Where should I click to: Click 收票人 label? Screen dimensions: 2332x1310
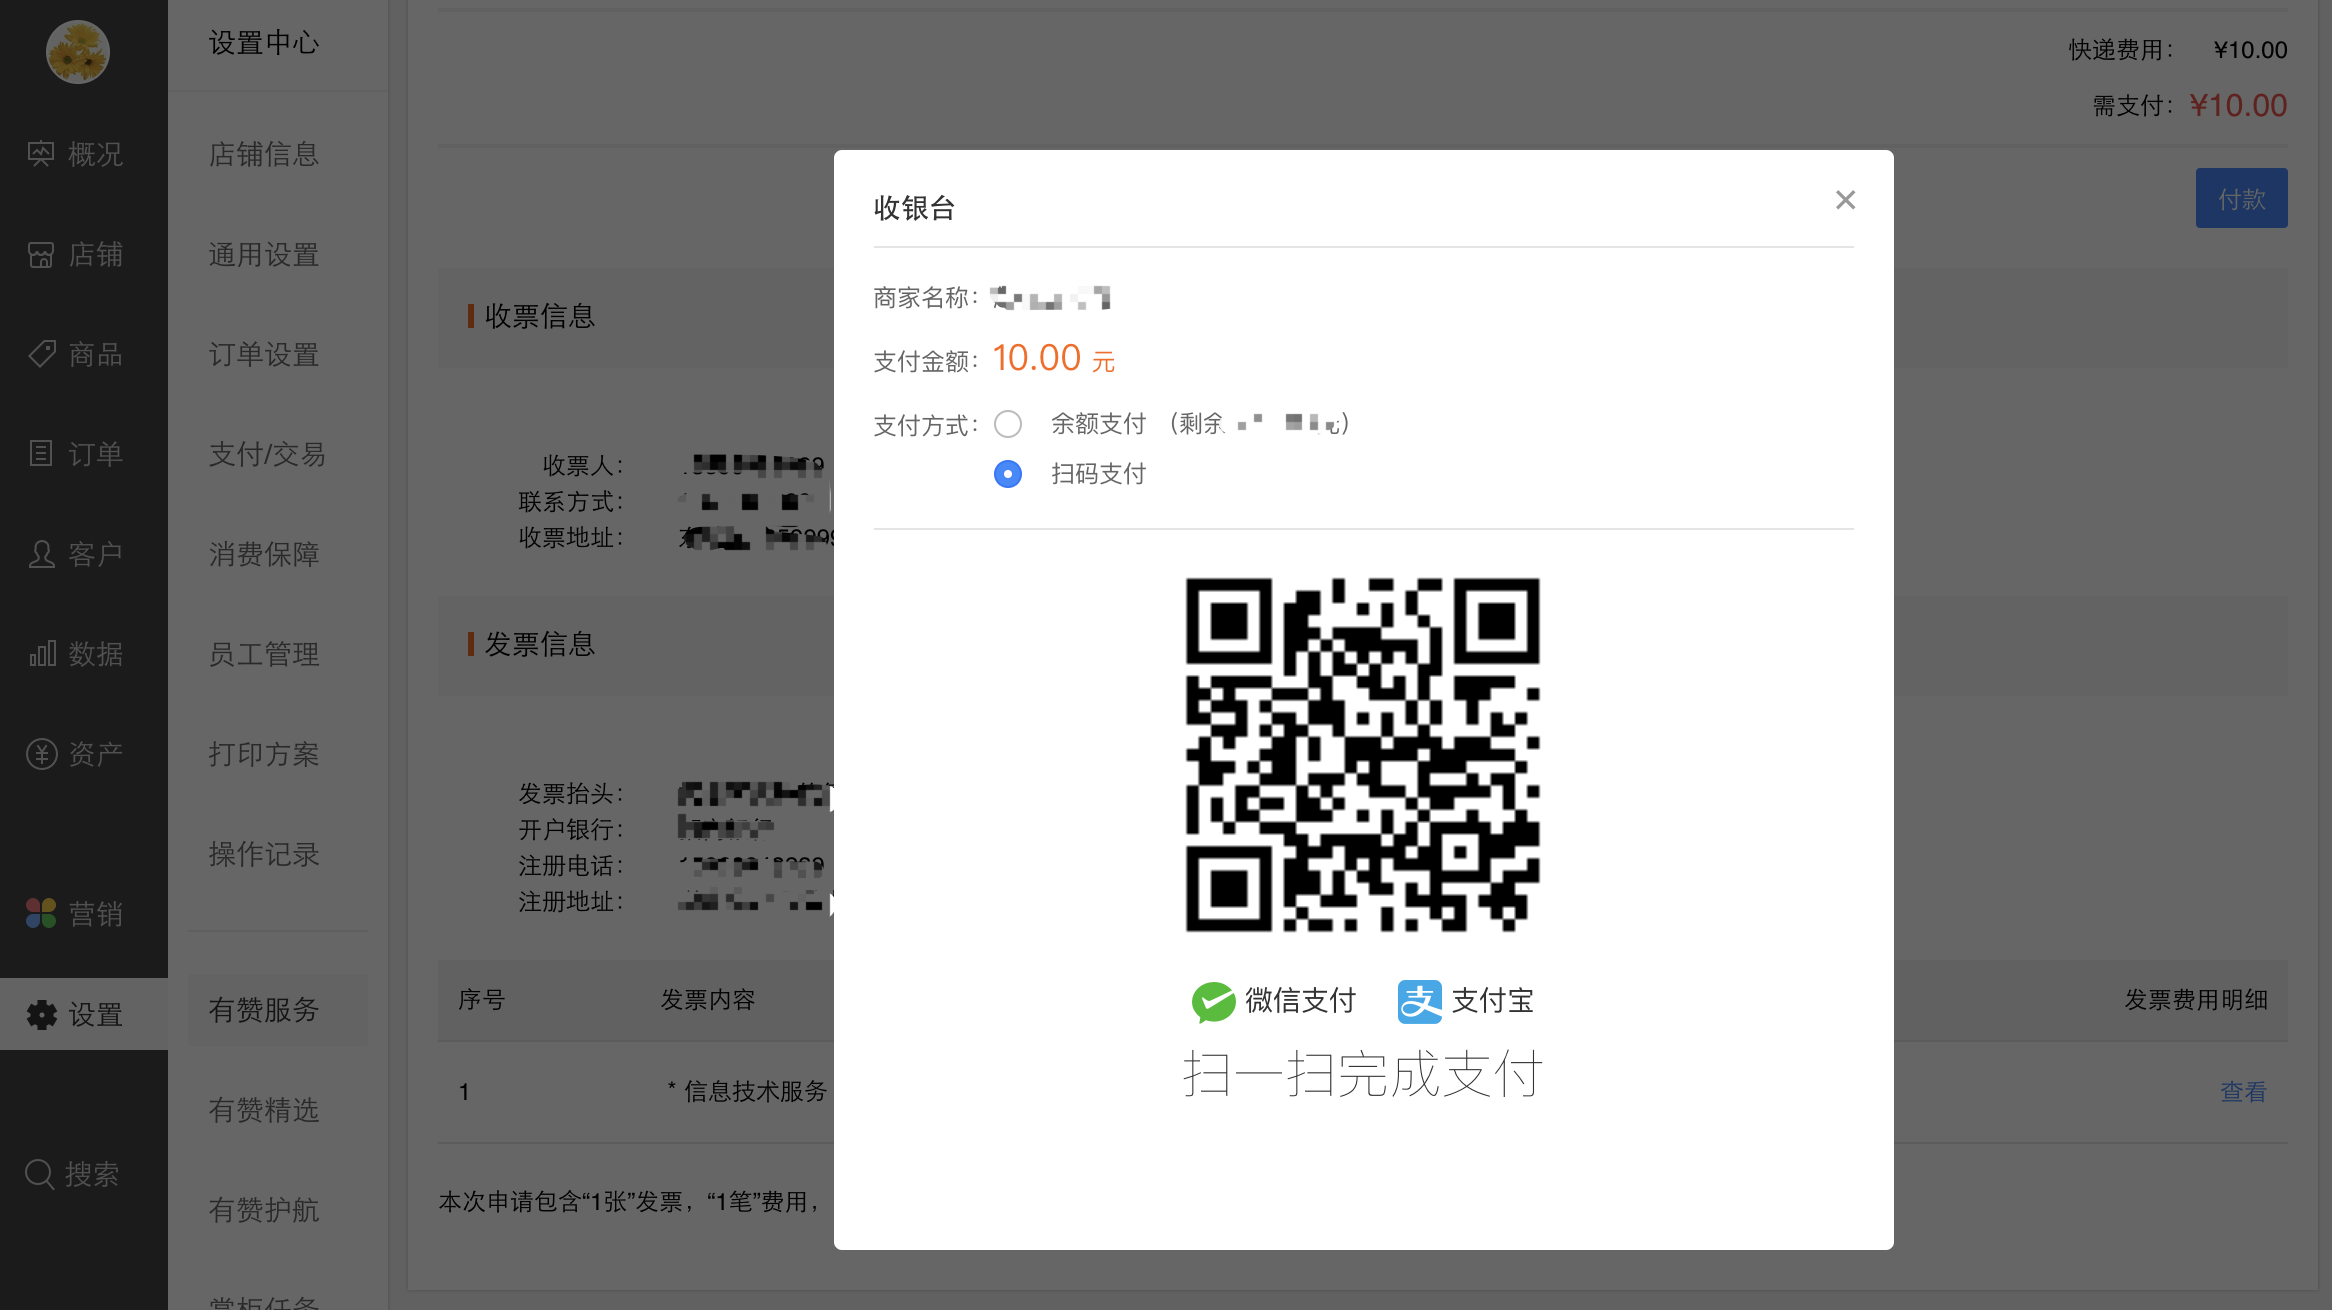[583, 466]
